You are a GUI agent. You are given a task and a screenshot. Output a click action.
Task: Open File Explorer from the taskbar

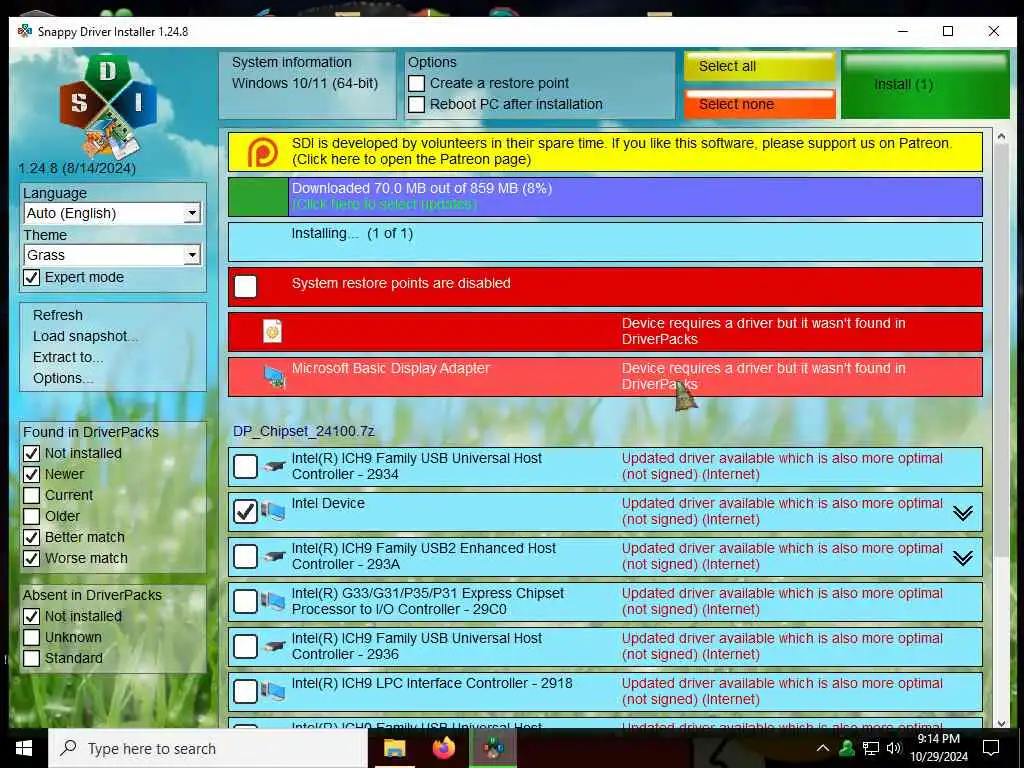tap(394, 748)
